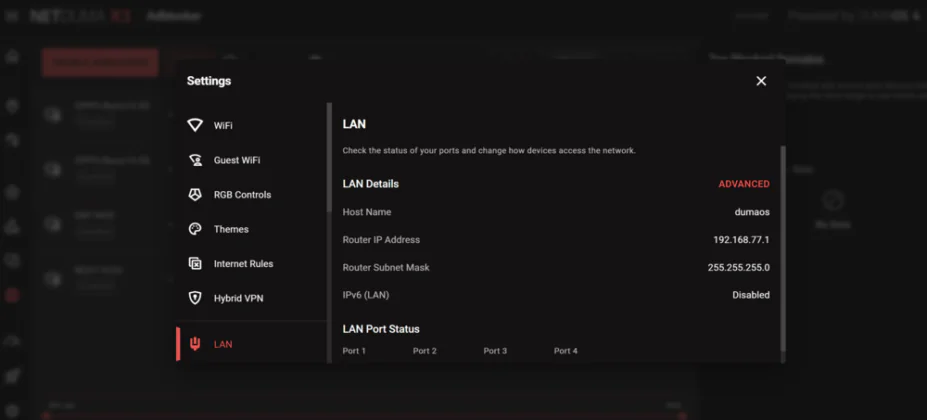Close the Settings dialog
The image size is (927, 420).
click(761, 81)
